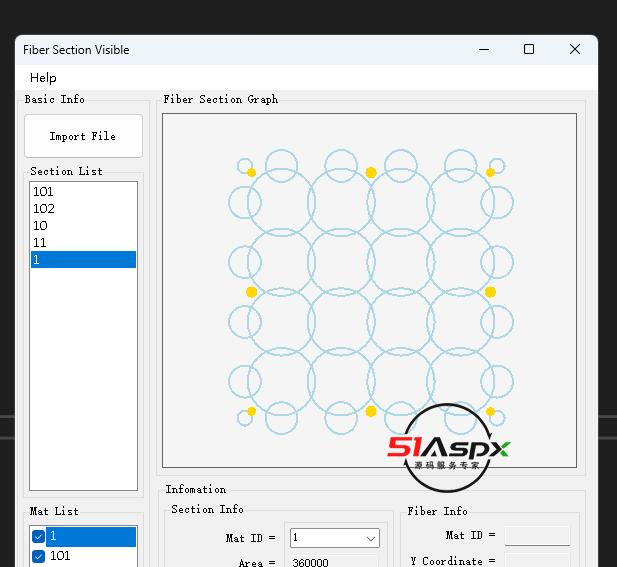Select material 1 label in Mat List
The height and width of the screenshot is (567, 617).
point(91,536)
